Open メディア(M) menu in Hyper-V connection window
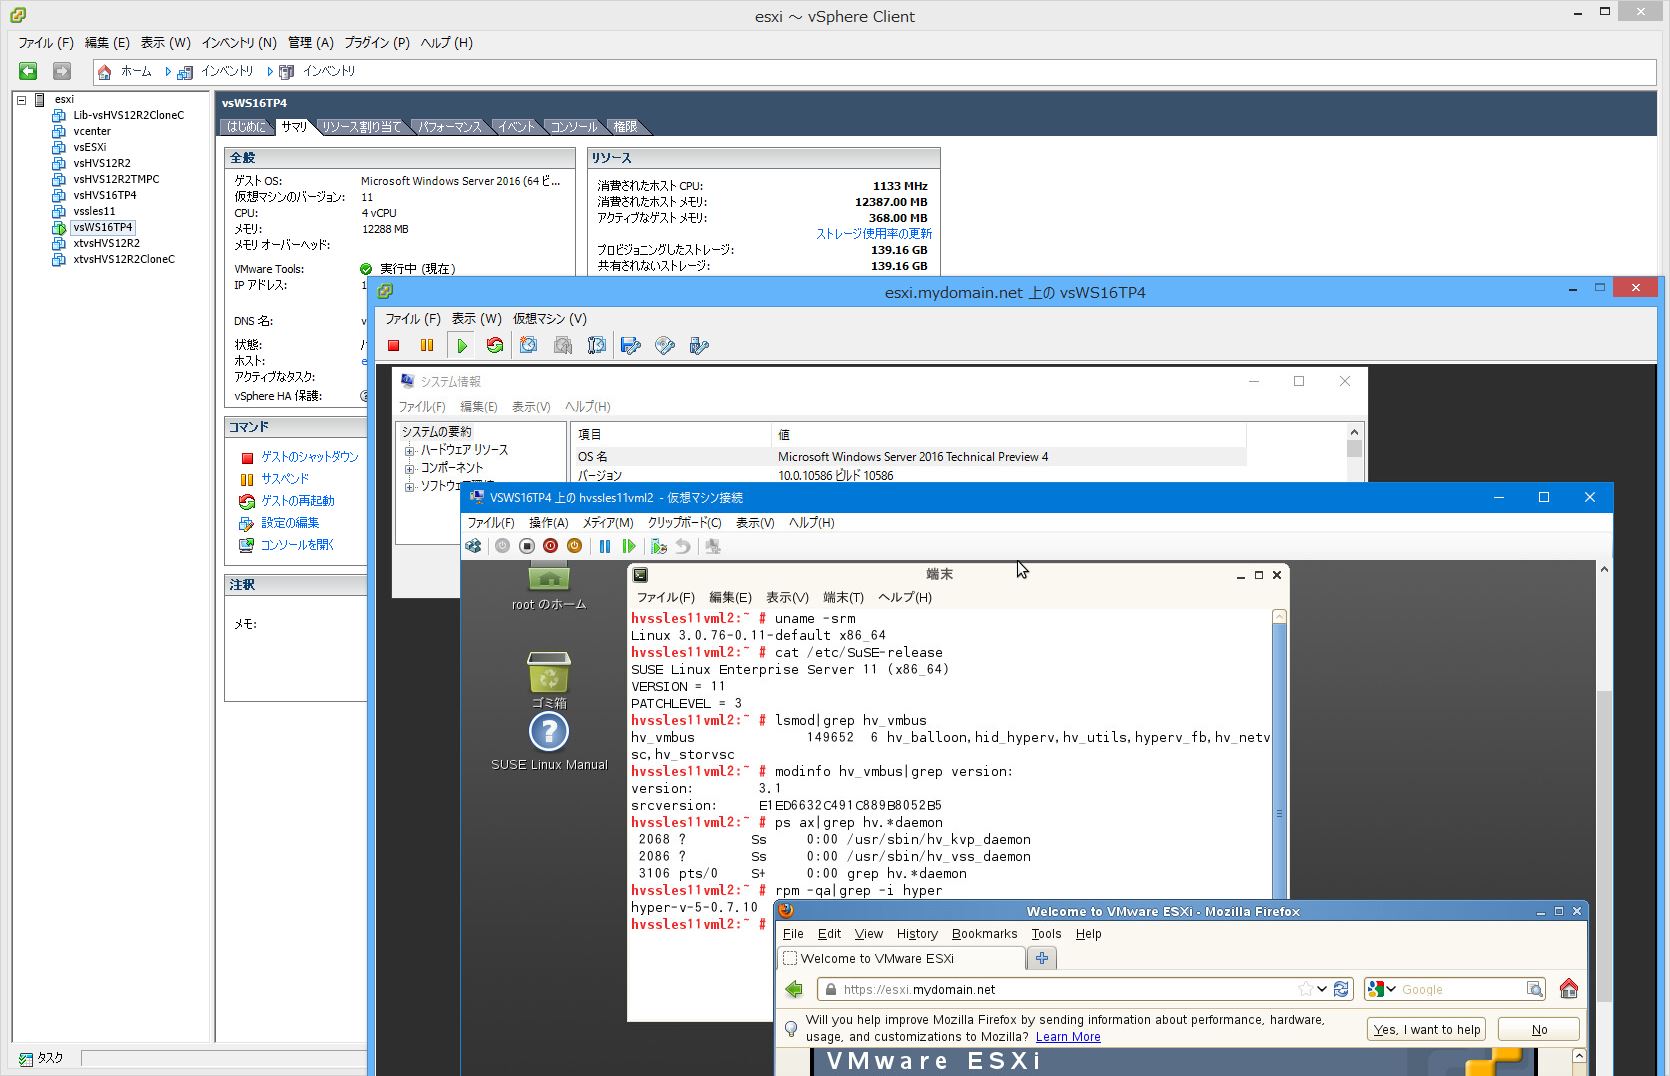Viewport: 1670px width, 1076px height. 608,523
